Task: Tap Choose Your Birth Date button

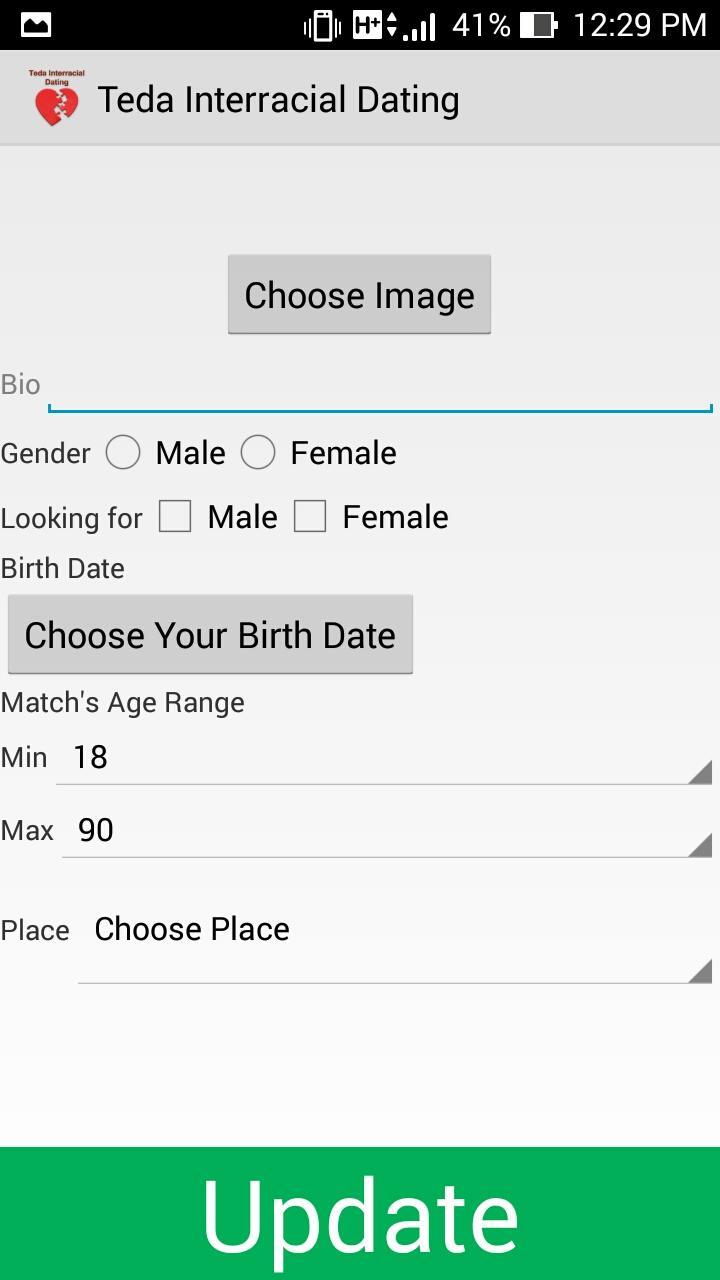Action: click(x=210, y=635)
